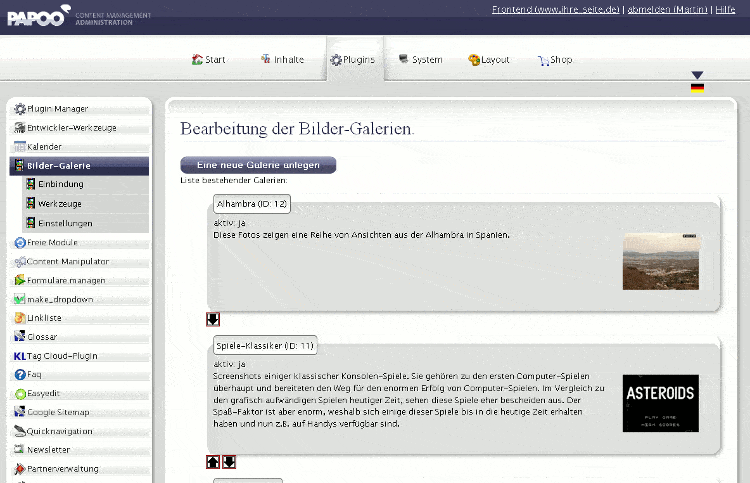The height and width of the screenshot is (483, 750).
Task: Click the Bilder-Galerie icon in sidebar
Action: pyautogui.click(x=19, y=165)
